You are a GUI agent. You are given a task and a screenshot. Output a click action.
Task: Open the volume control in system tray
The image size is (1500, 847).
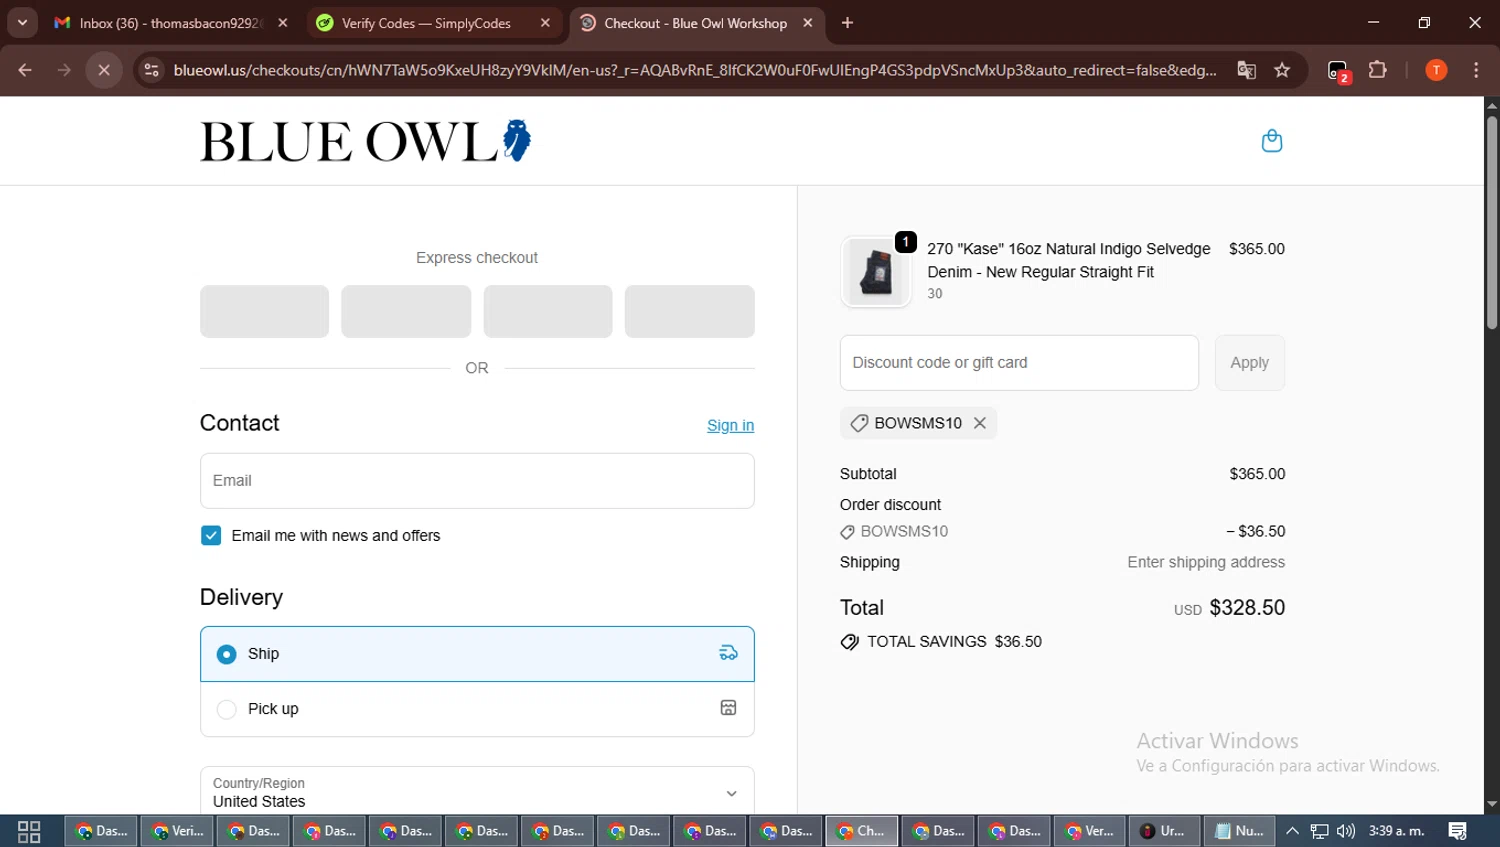click(1346, 831)
